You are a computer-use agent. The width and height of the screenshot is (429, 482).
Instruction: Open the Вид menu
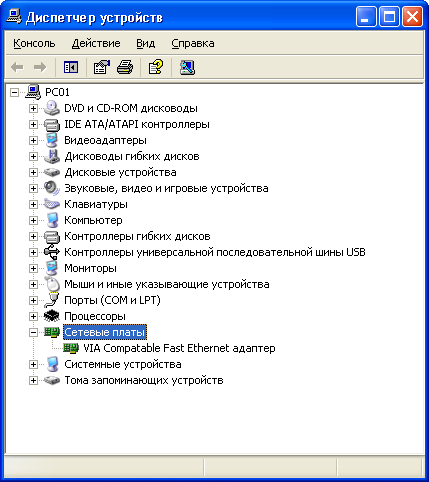(x=146, y=43)
